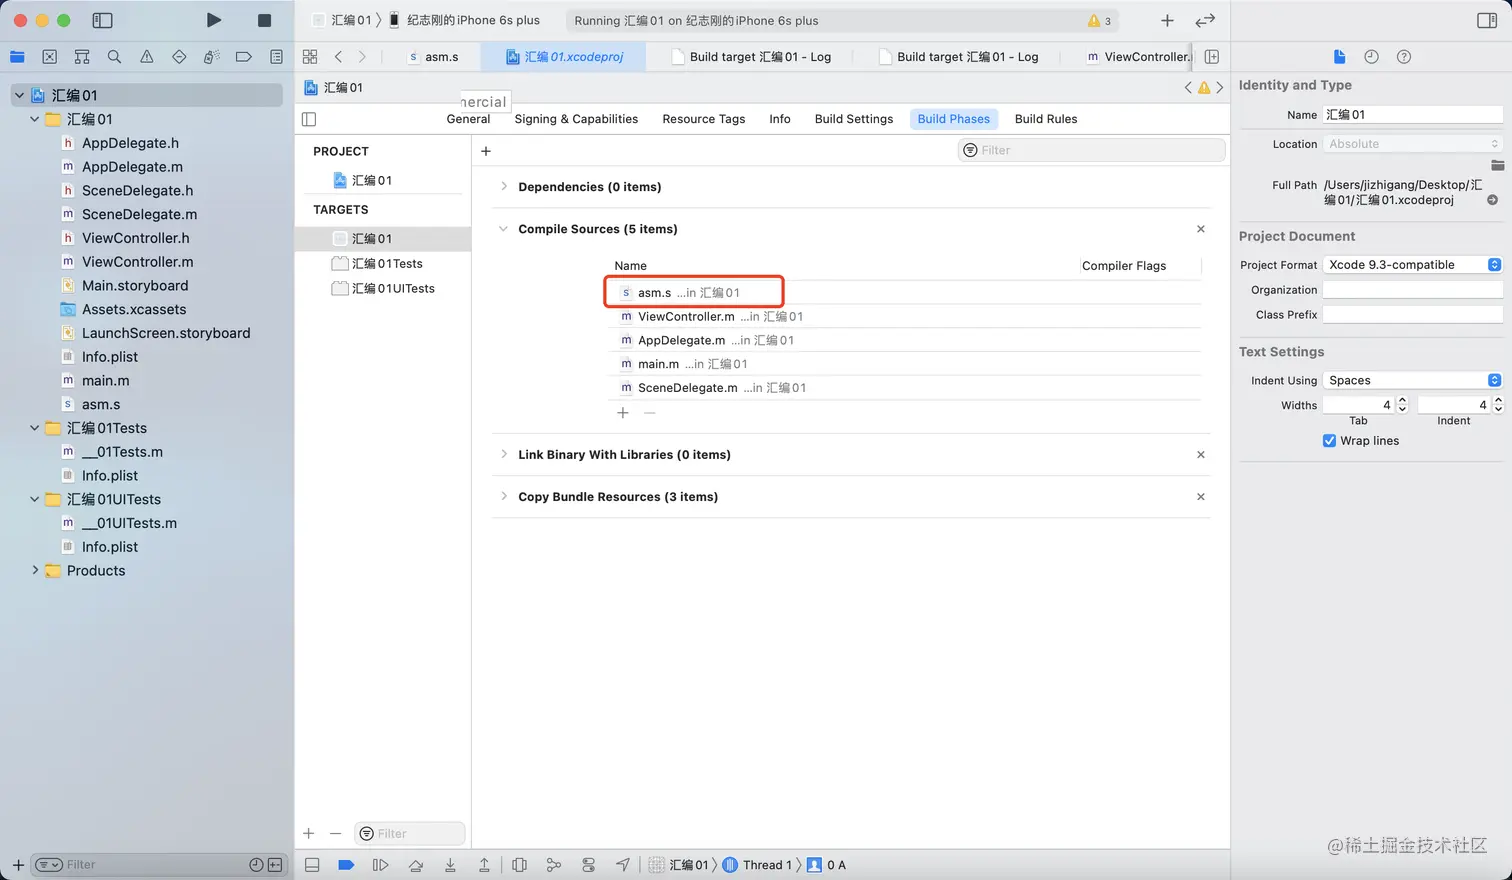Click the Step Over debug button
1512x880 pixels.
416,865
